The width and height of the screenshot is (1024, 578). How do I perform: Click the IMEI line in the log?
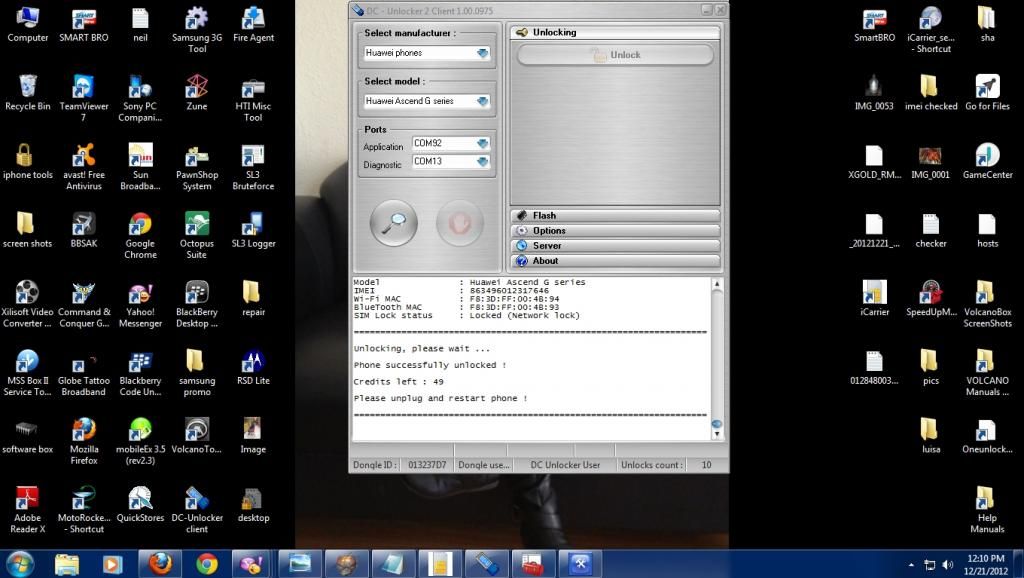tap(451, 291)
